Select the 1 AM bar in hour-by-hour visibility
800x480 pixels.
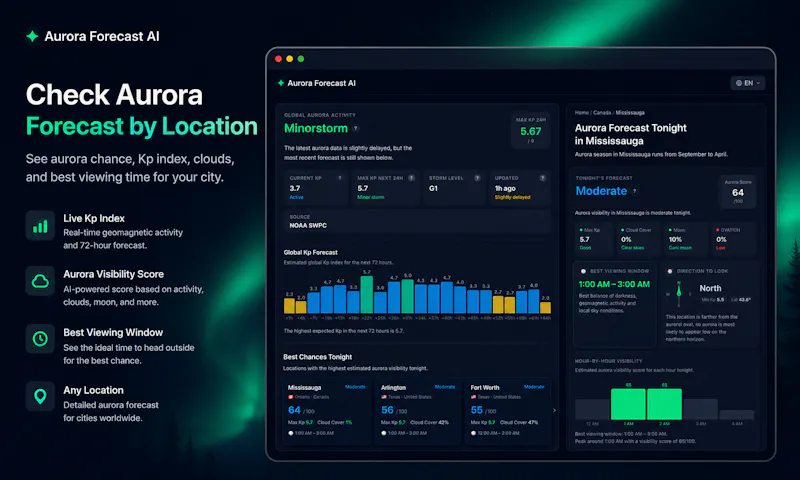tap(628, 404)
